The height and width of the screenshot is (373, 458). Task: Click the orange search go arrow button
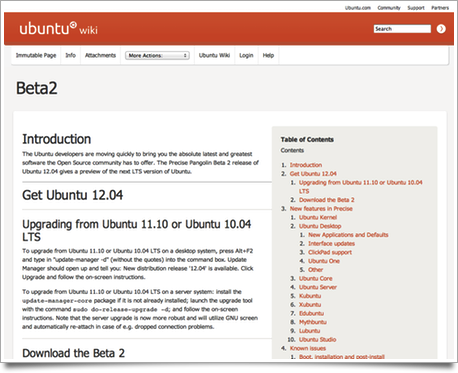click(441, 29)
